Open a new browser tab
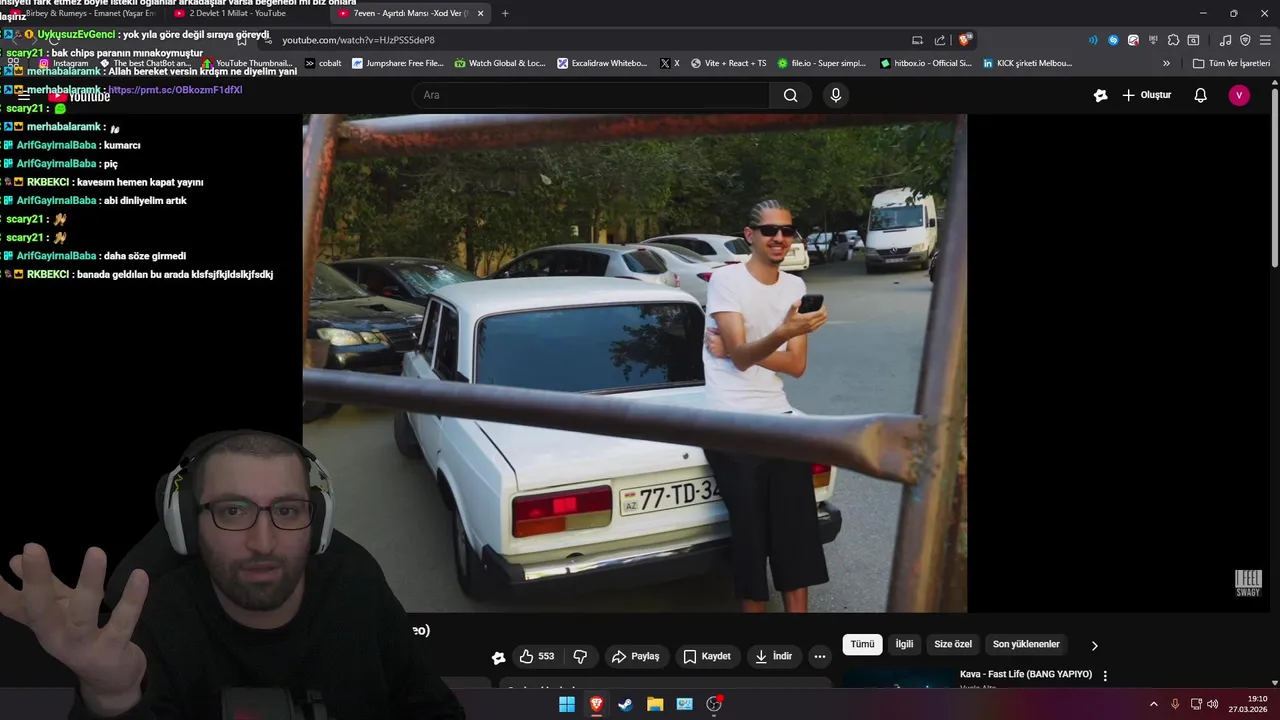 tap(505, 13)
